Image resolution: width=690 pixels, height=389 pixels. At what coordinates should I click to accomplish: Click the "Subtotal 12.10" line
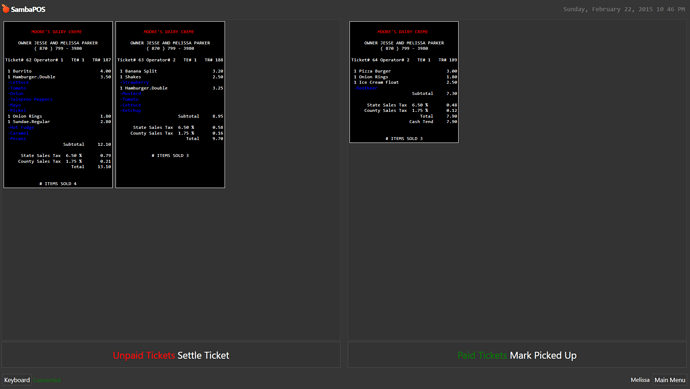click(87, 144)
